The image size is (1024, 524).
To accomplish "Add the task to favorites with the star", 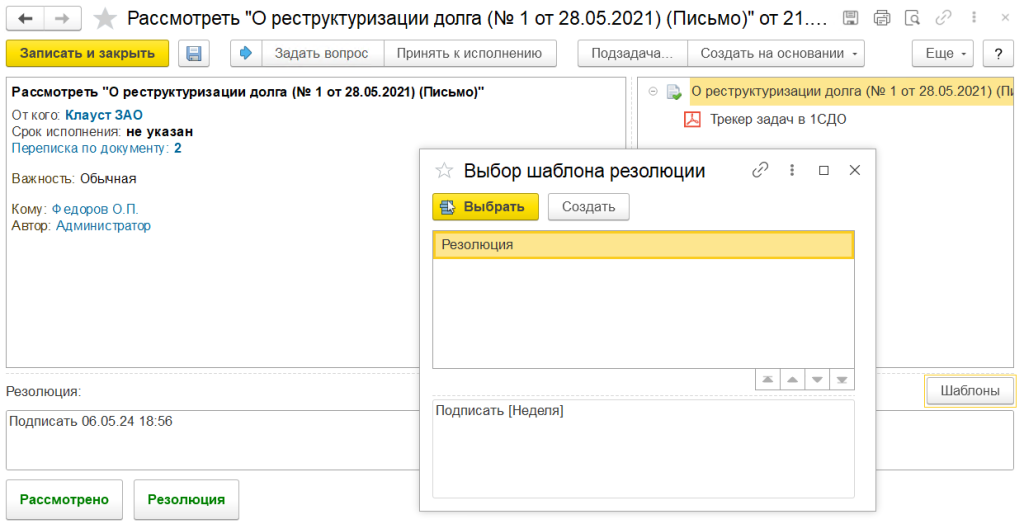I will (x=104, y=19).
